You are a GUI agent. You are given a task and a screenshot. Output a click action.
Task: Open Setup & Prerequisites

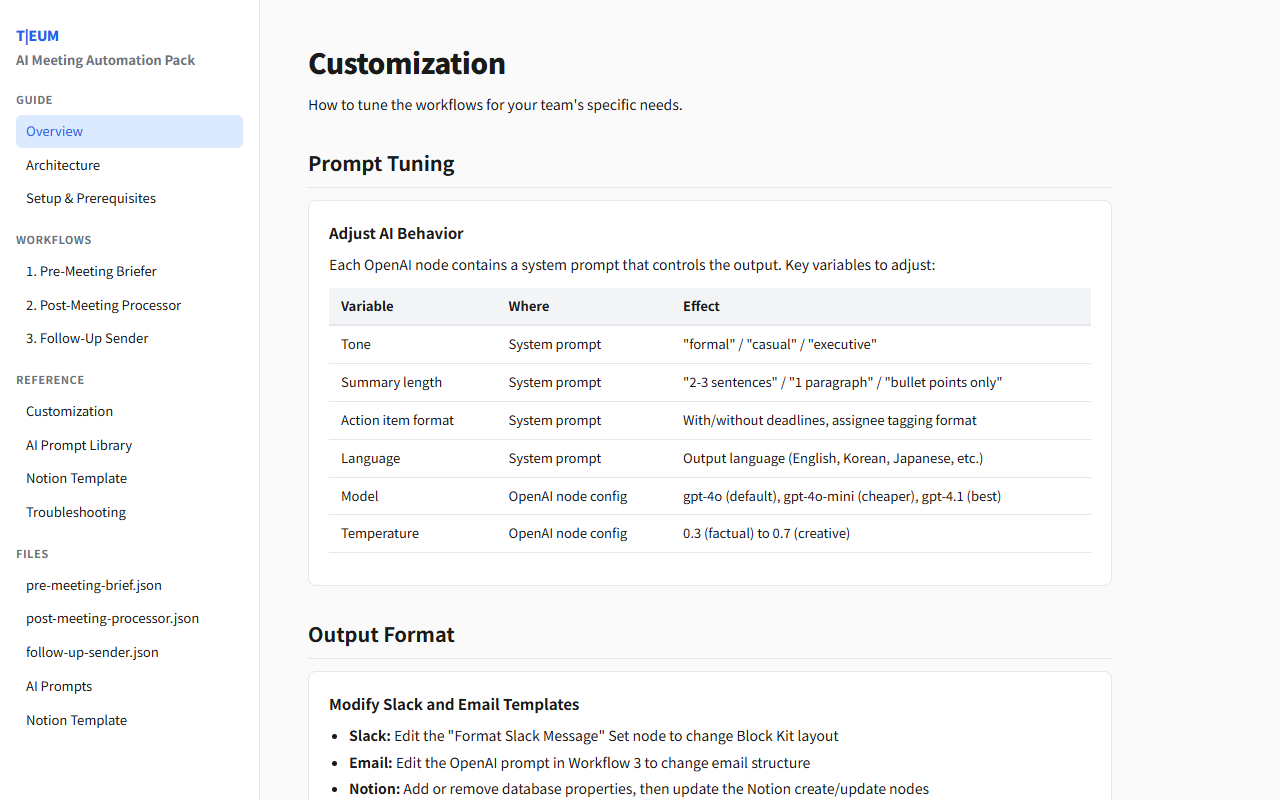click(90, 198)
